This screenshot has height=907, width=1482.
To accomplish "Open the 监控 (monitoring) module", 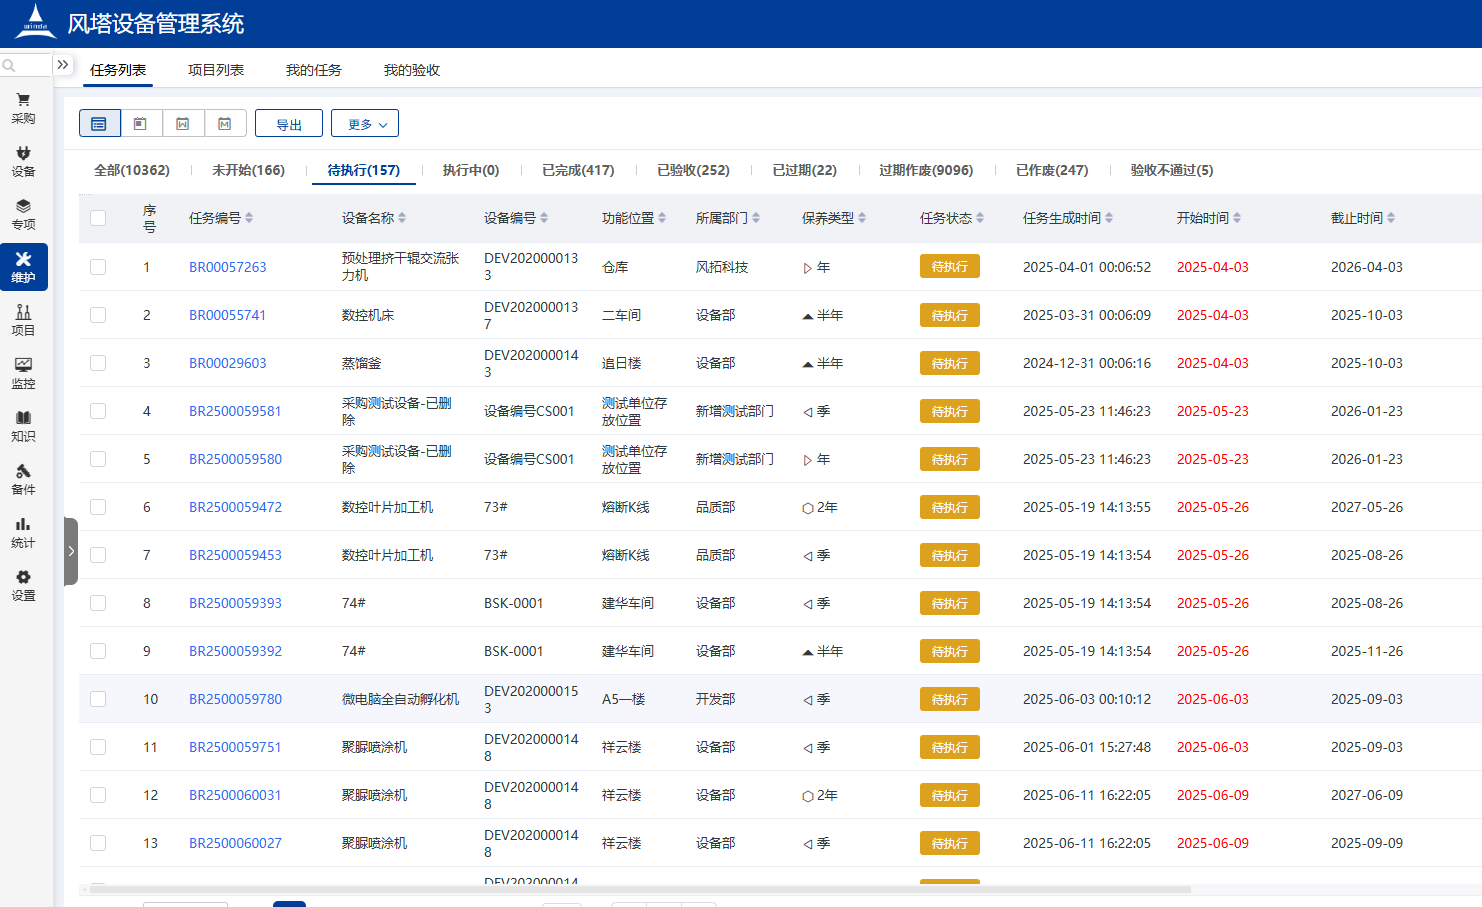I will tap(23, 375).
